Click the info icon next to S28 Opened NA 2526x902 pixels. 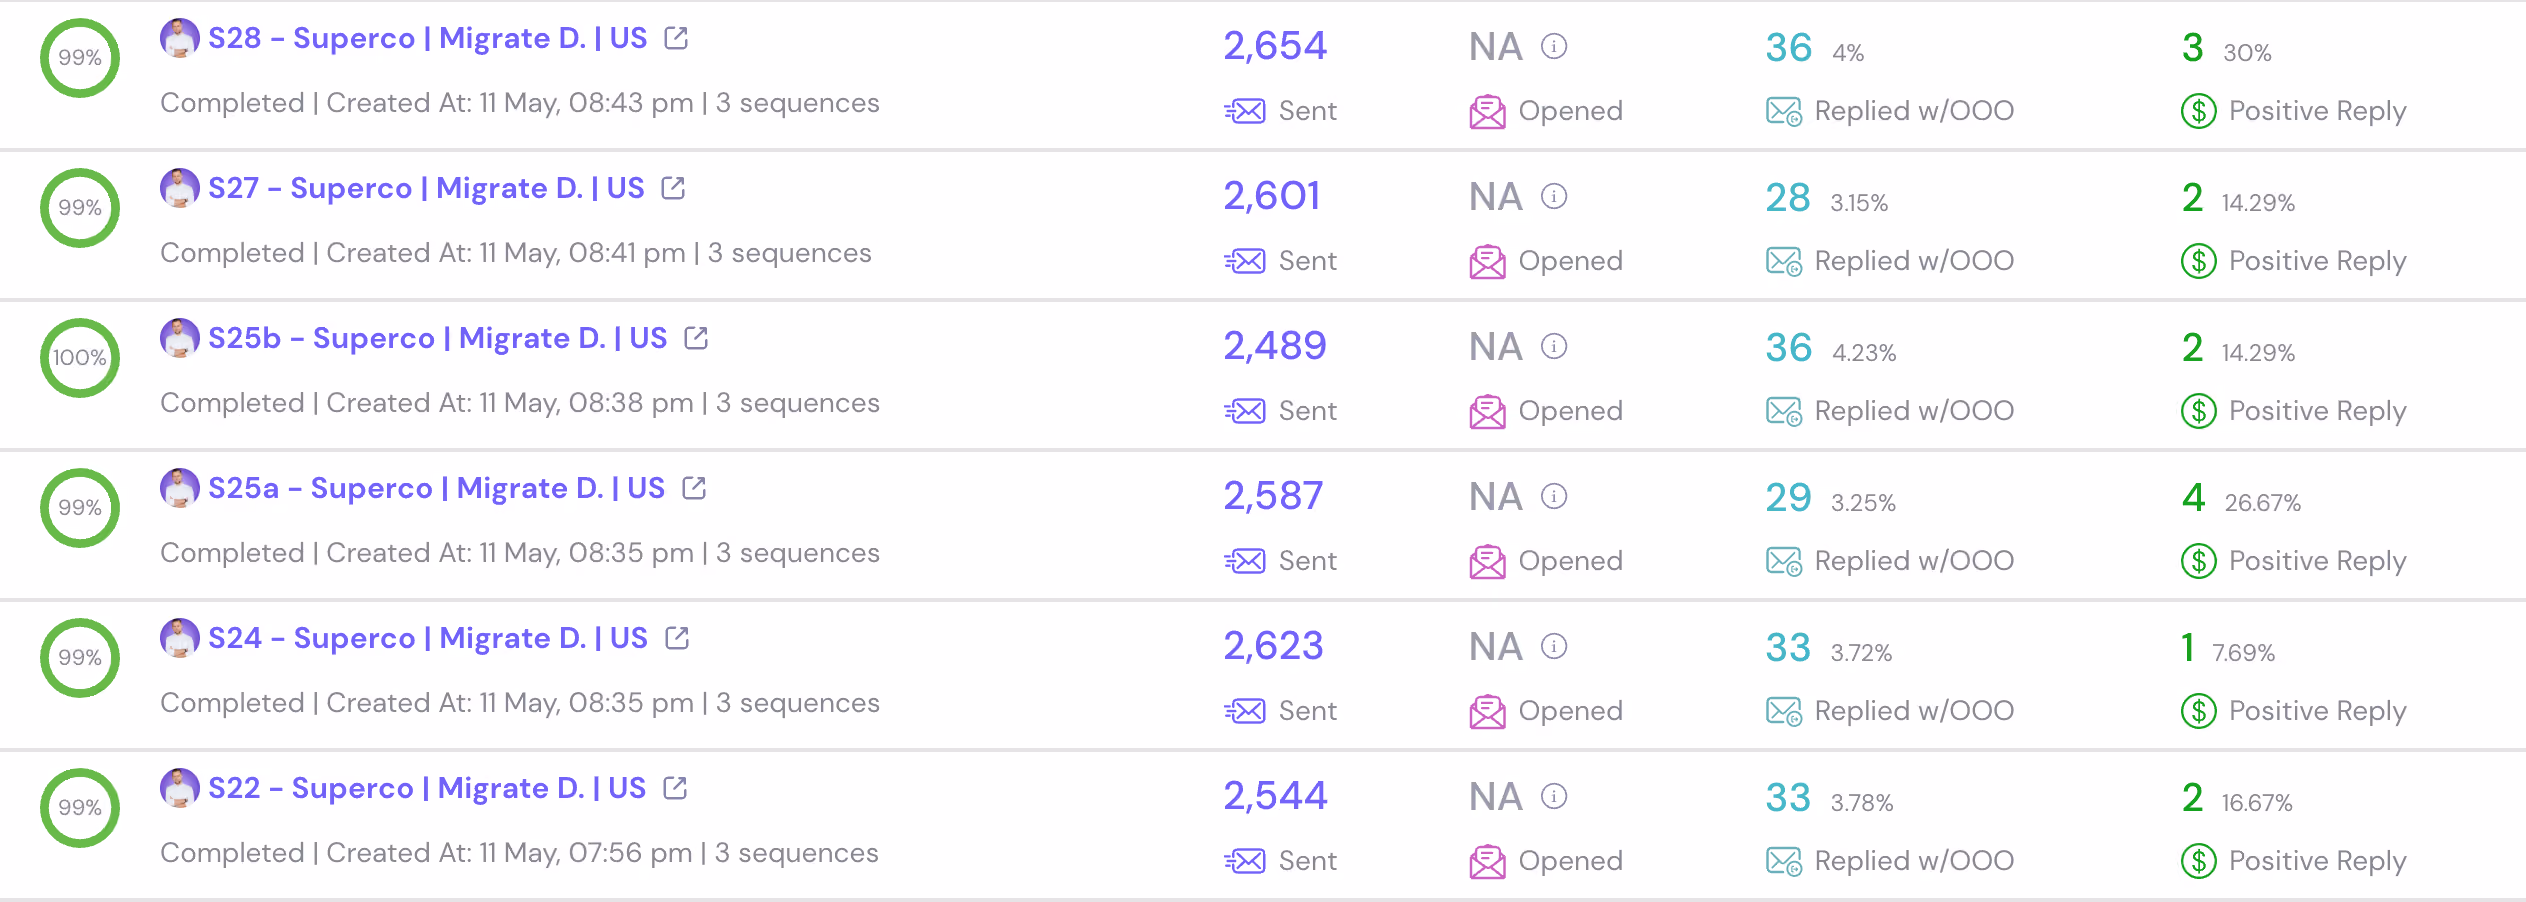[1554, 46]
